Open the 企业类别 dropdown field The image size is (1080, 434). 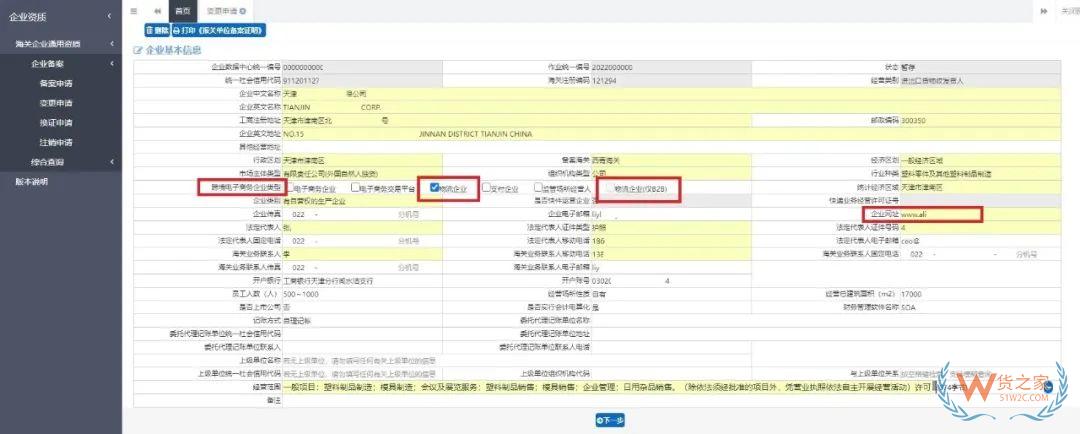coord(362,201)
